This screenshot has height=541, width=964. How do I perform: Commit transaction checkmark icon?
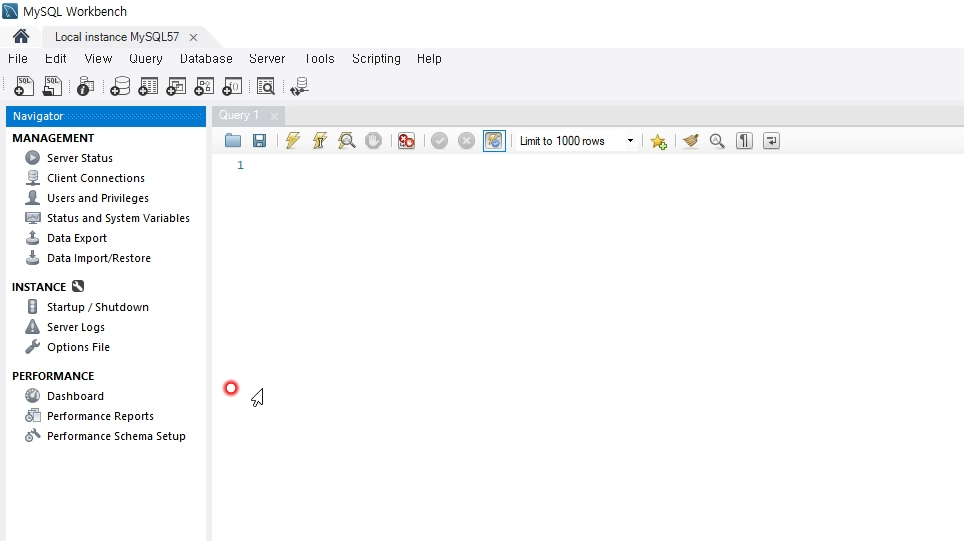pos(440,141)
